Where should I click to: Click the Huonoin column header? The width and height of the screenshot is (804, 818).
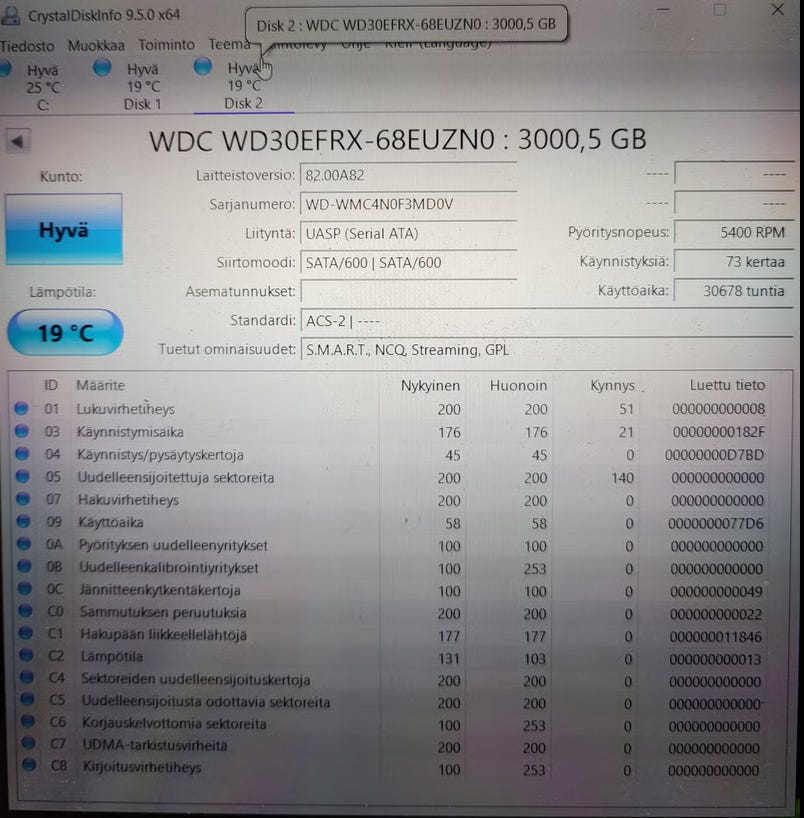[519, 386]
